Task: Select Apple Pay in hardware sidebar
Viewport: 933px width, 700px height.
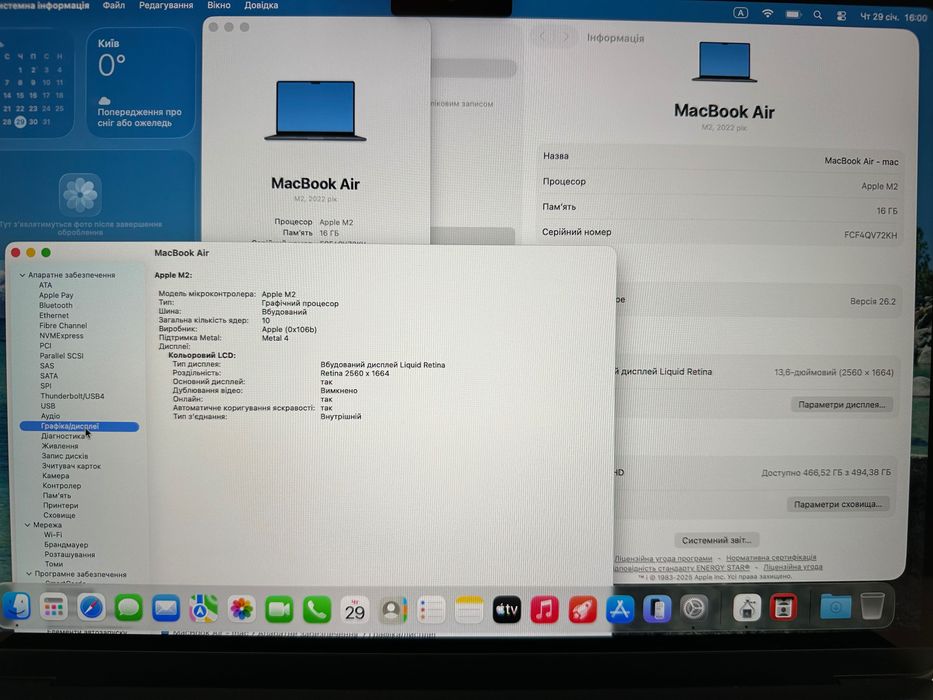Action: click(x=56, y=295)
